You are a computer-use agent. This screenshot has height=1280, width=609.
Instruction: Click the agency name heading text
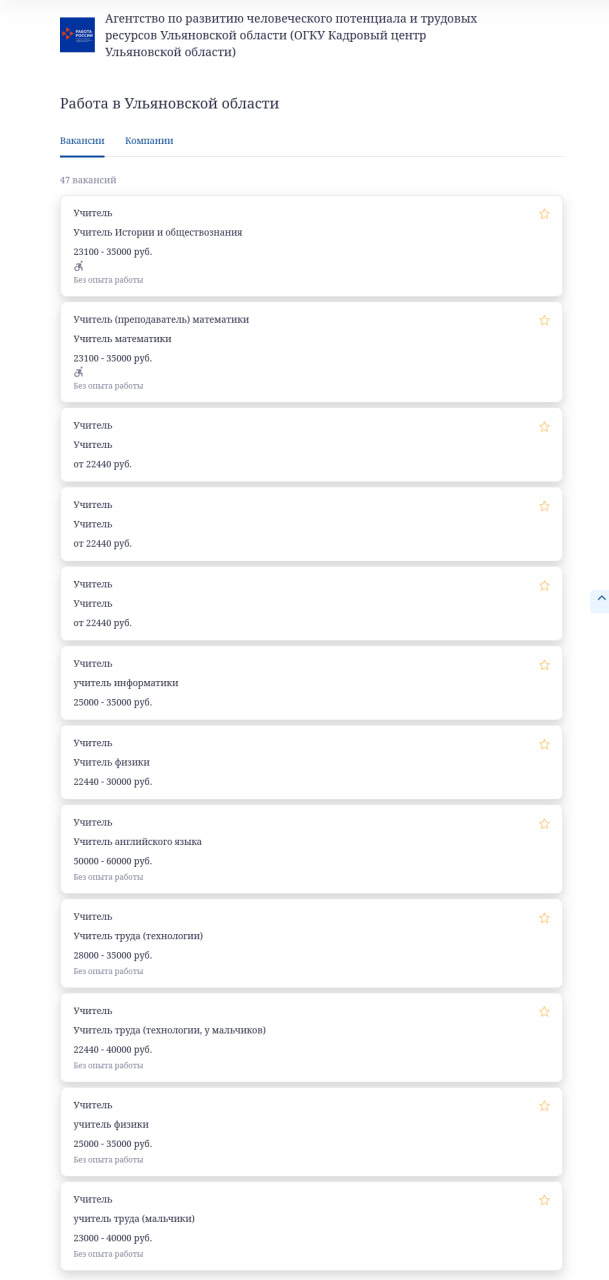pyautogui.click(x=290, y=35)
